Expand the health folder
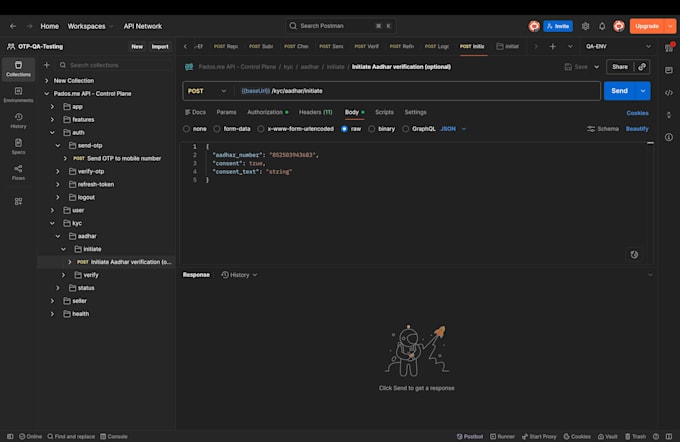 pyautogui.click(x=52, y=314)
